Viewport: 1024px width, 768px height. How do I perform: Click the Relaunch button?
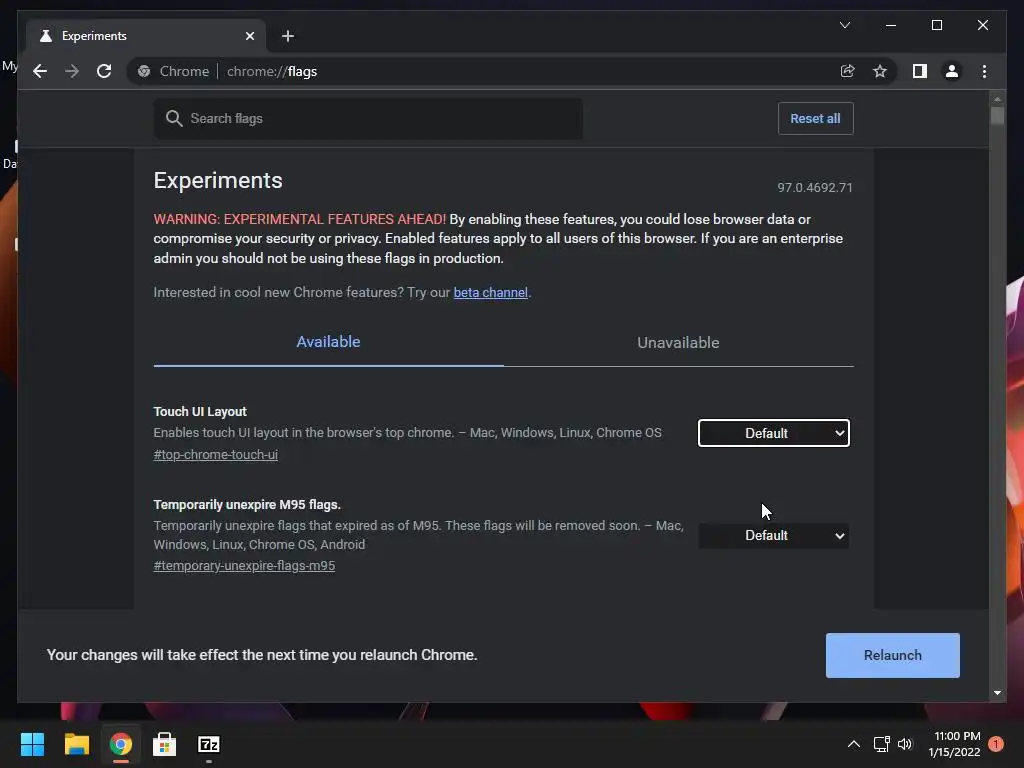(892, 655)
